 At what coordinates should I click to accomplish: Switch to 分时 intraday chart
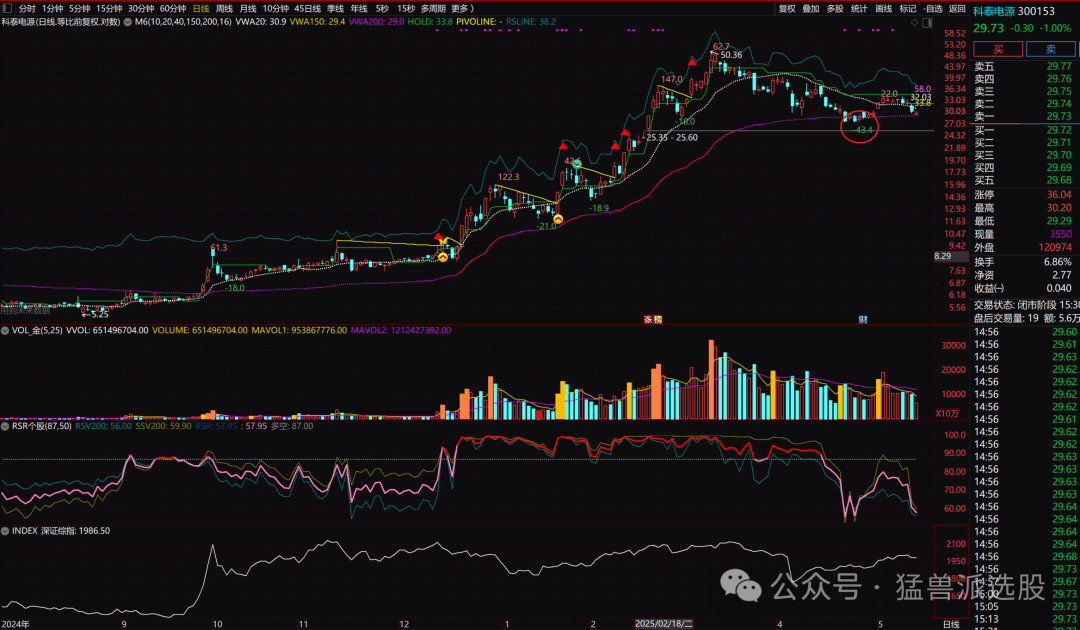(x=27, y=8)
